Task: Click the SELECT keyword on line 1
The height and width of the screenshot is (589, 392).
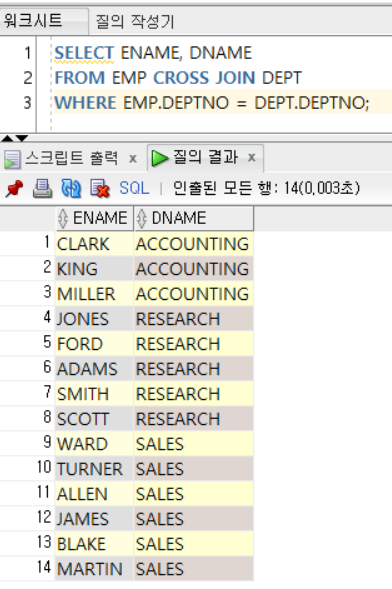Action: coord(84,53)
